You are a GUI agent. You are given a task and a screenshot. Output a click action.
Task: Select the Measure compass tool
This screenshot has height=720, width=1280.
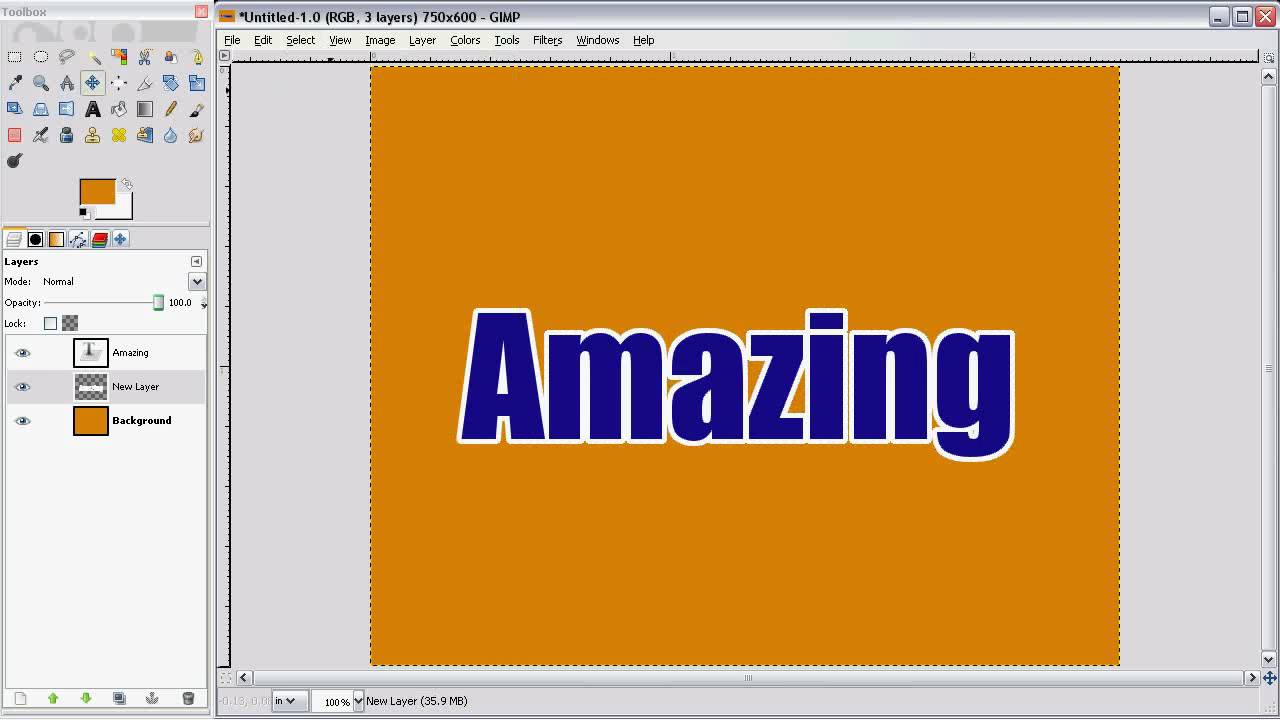click(66, 83)
